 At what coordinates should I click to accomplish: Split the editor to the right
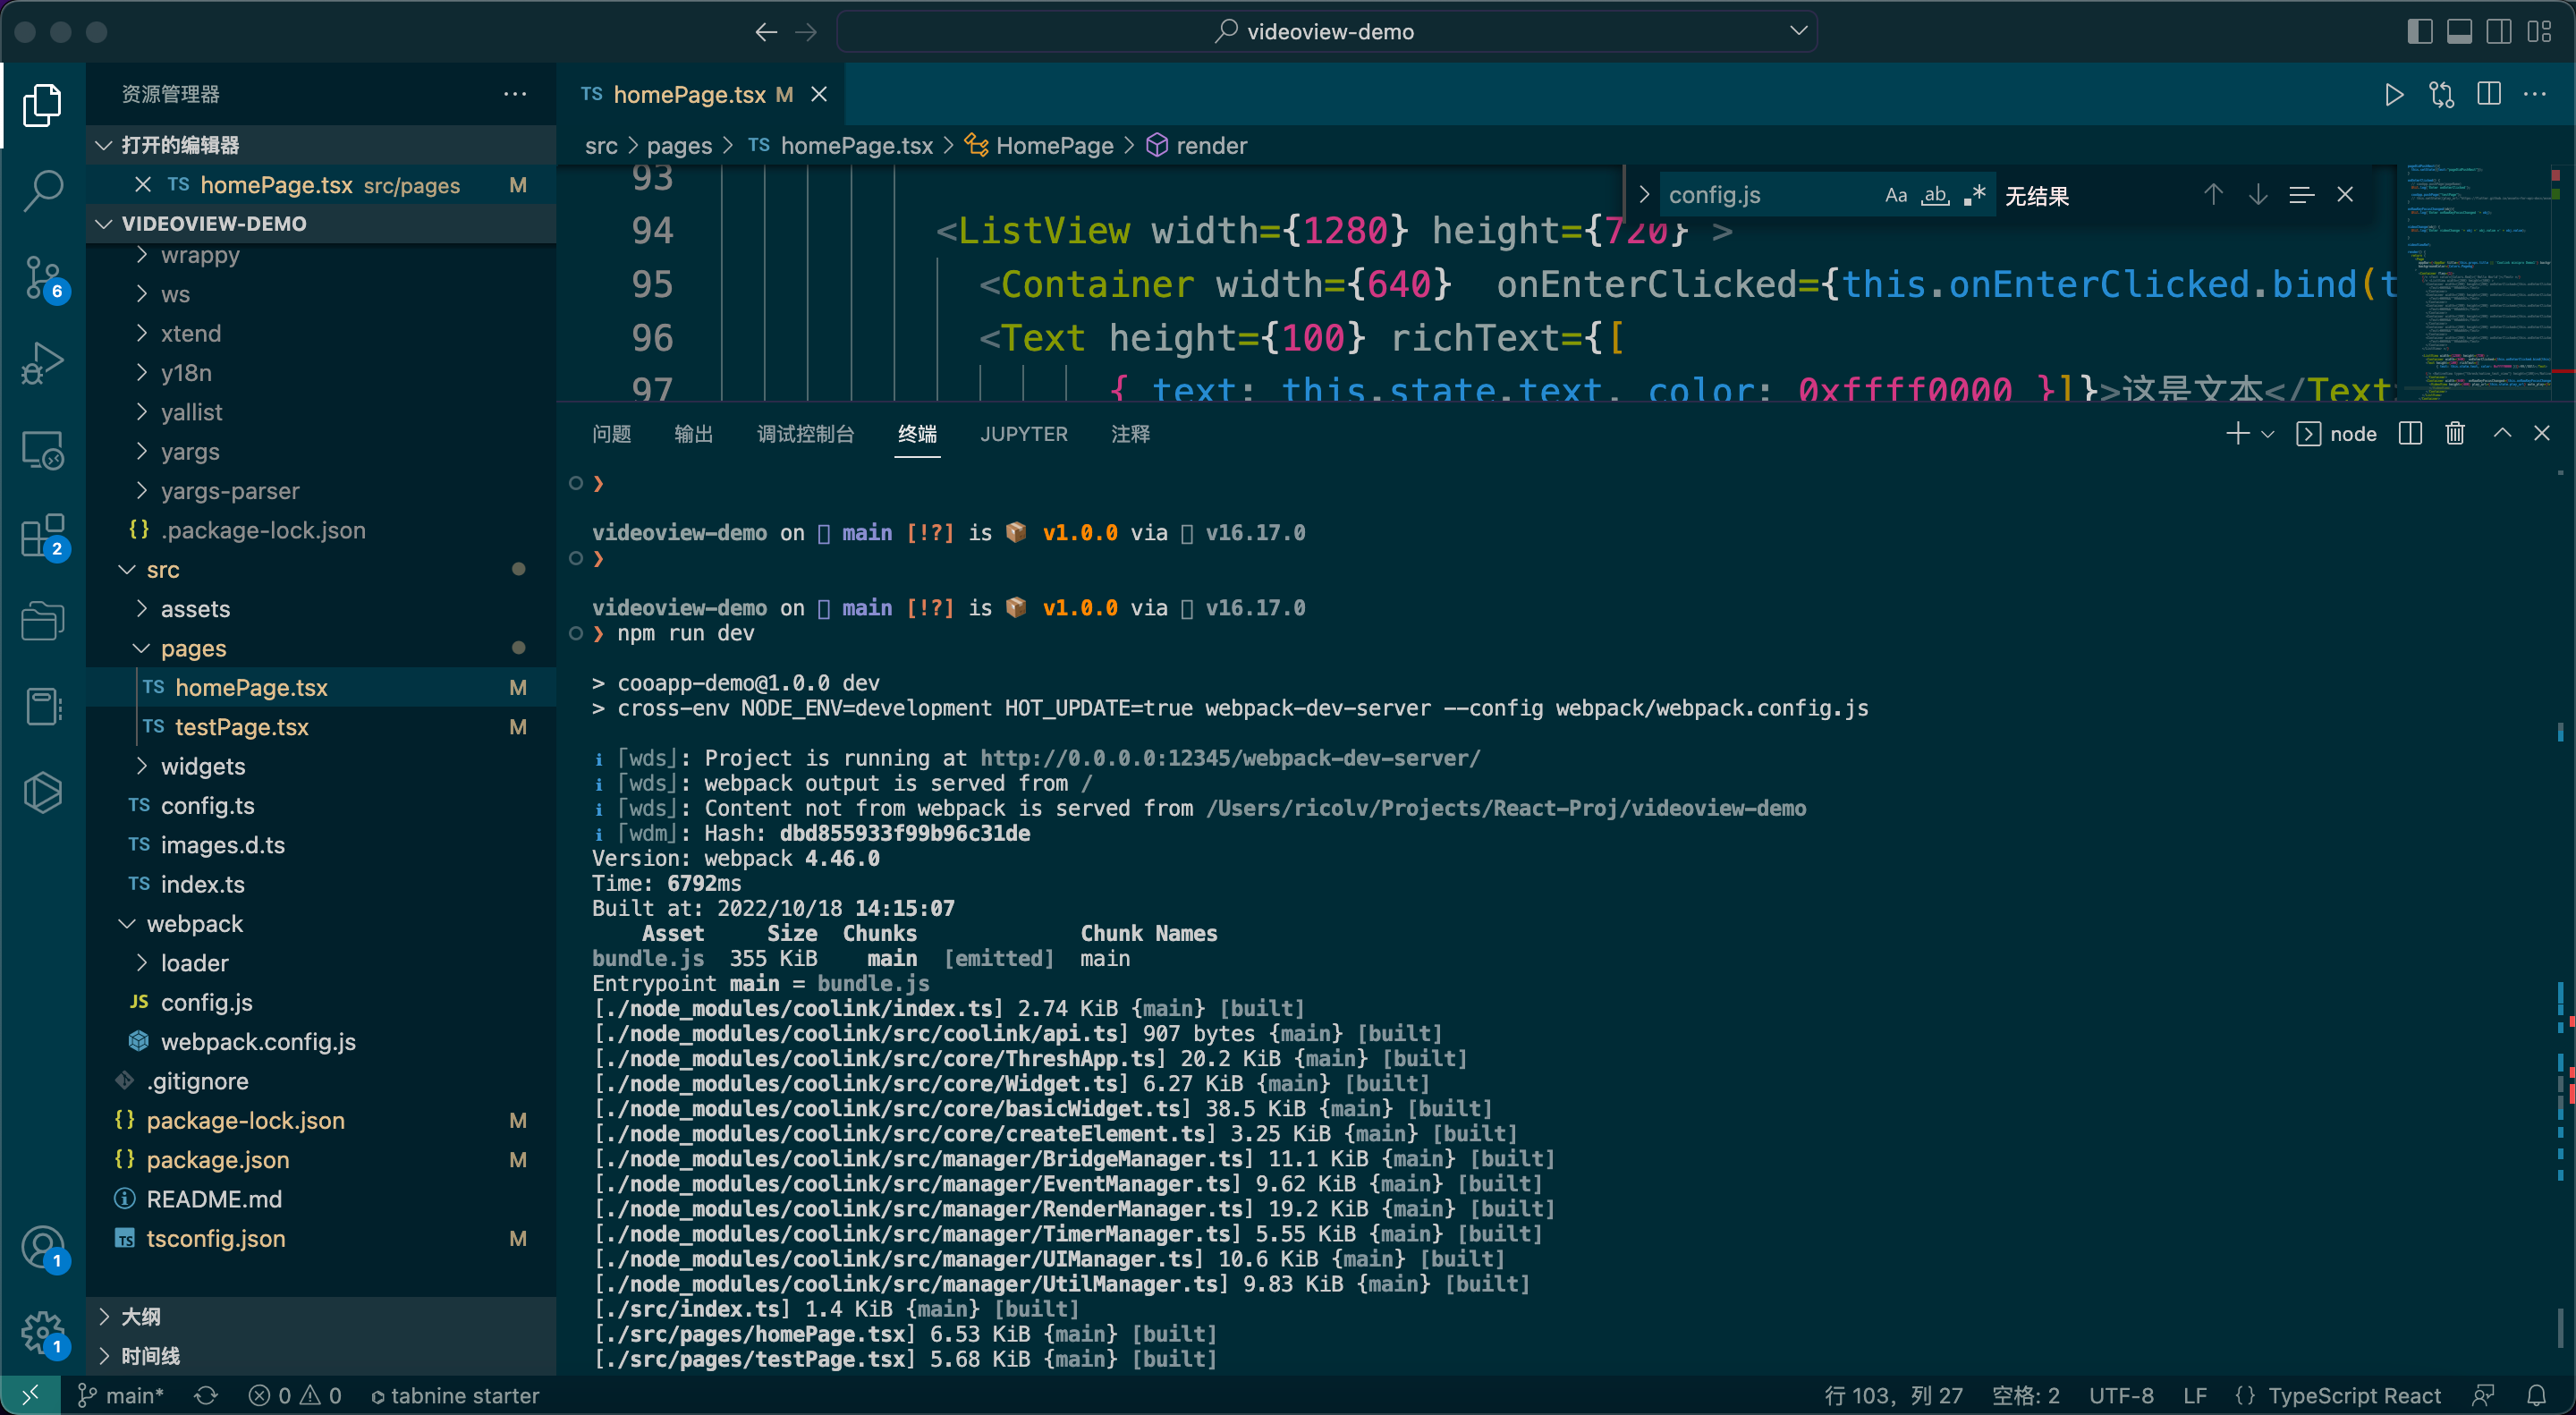click(x=2489, y=94)
